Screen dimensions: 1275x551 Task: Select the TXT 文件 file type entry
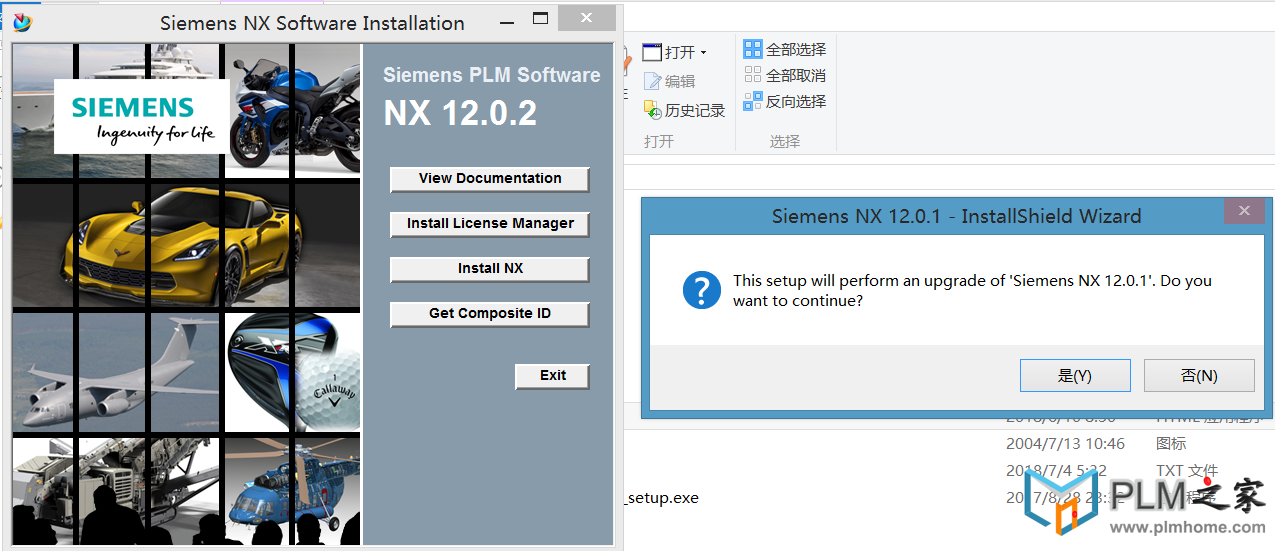1187,470
